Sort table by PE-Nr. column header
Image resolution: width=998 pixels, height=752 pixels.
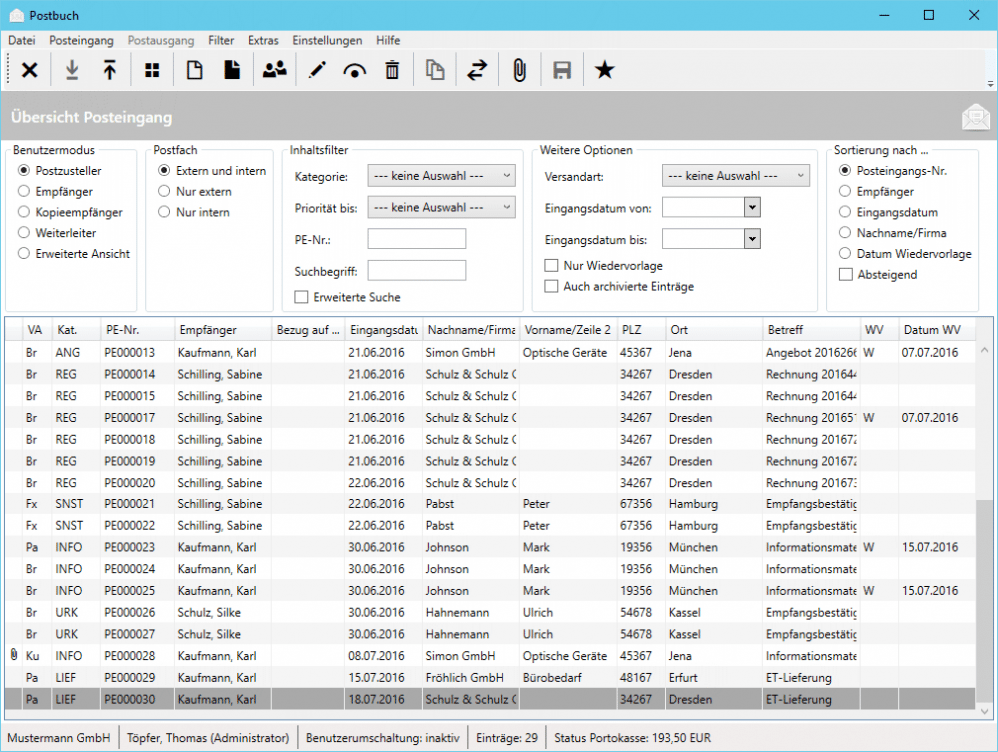pyautogui.click(x=137, y=330)
